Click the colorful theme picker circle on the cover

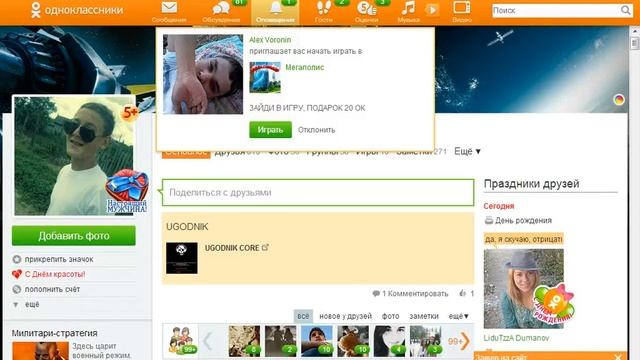(619, 99)
